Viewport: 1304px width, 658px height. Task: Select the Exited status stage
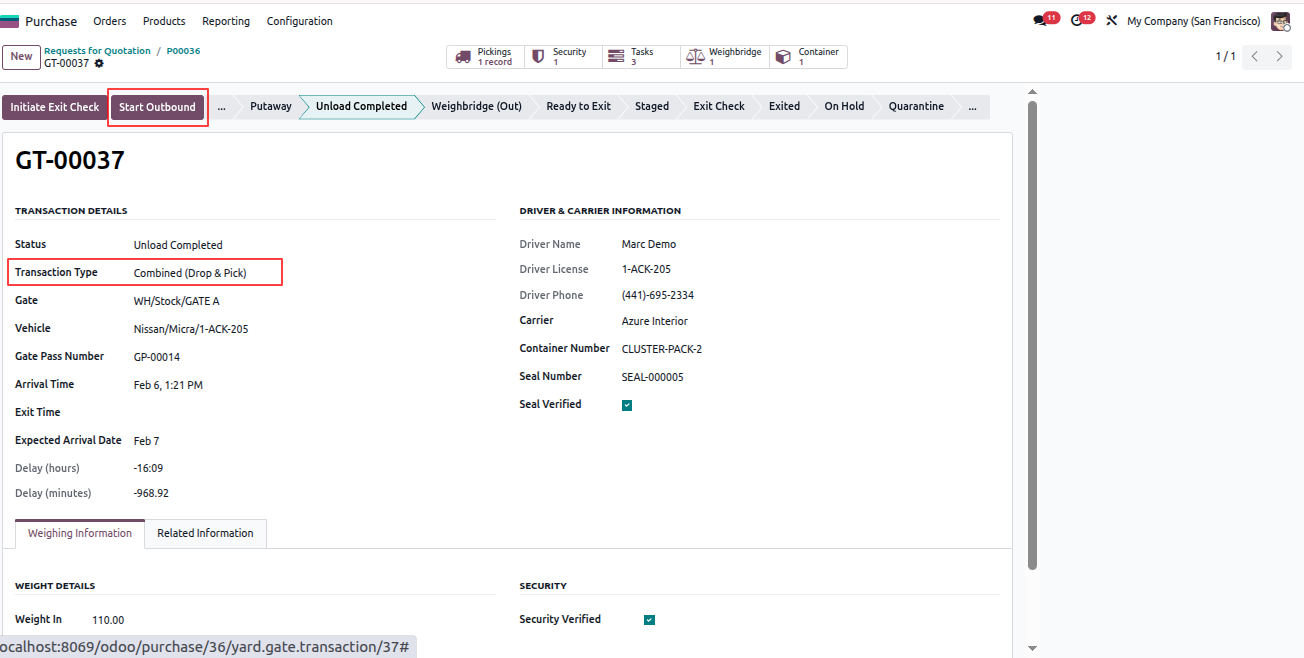point(784,106)
